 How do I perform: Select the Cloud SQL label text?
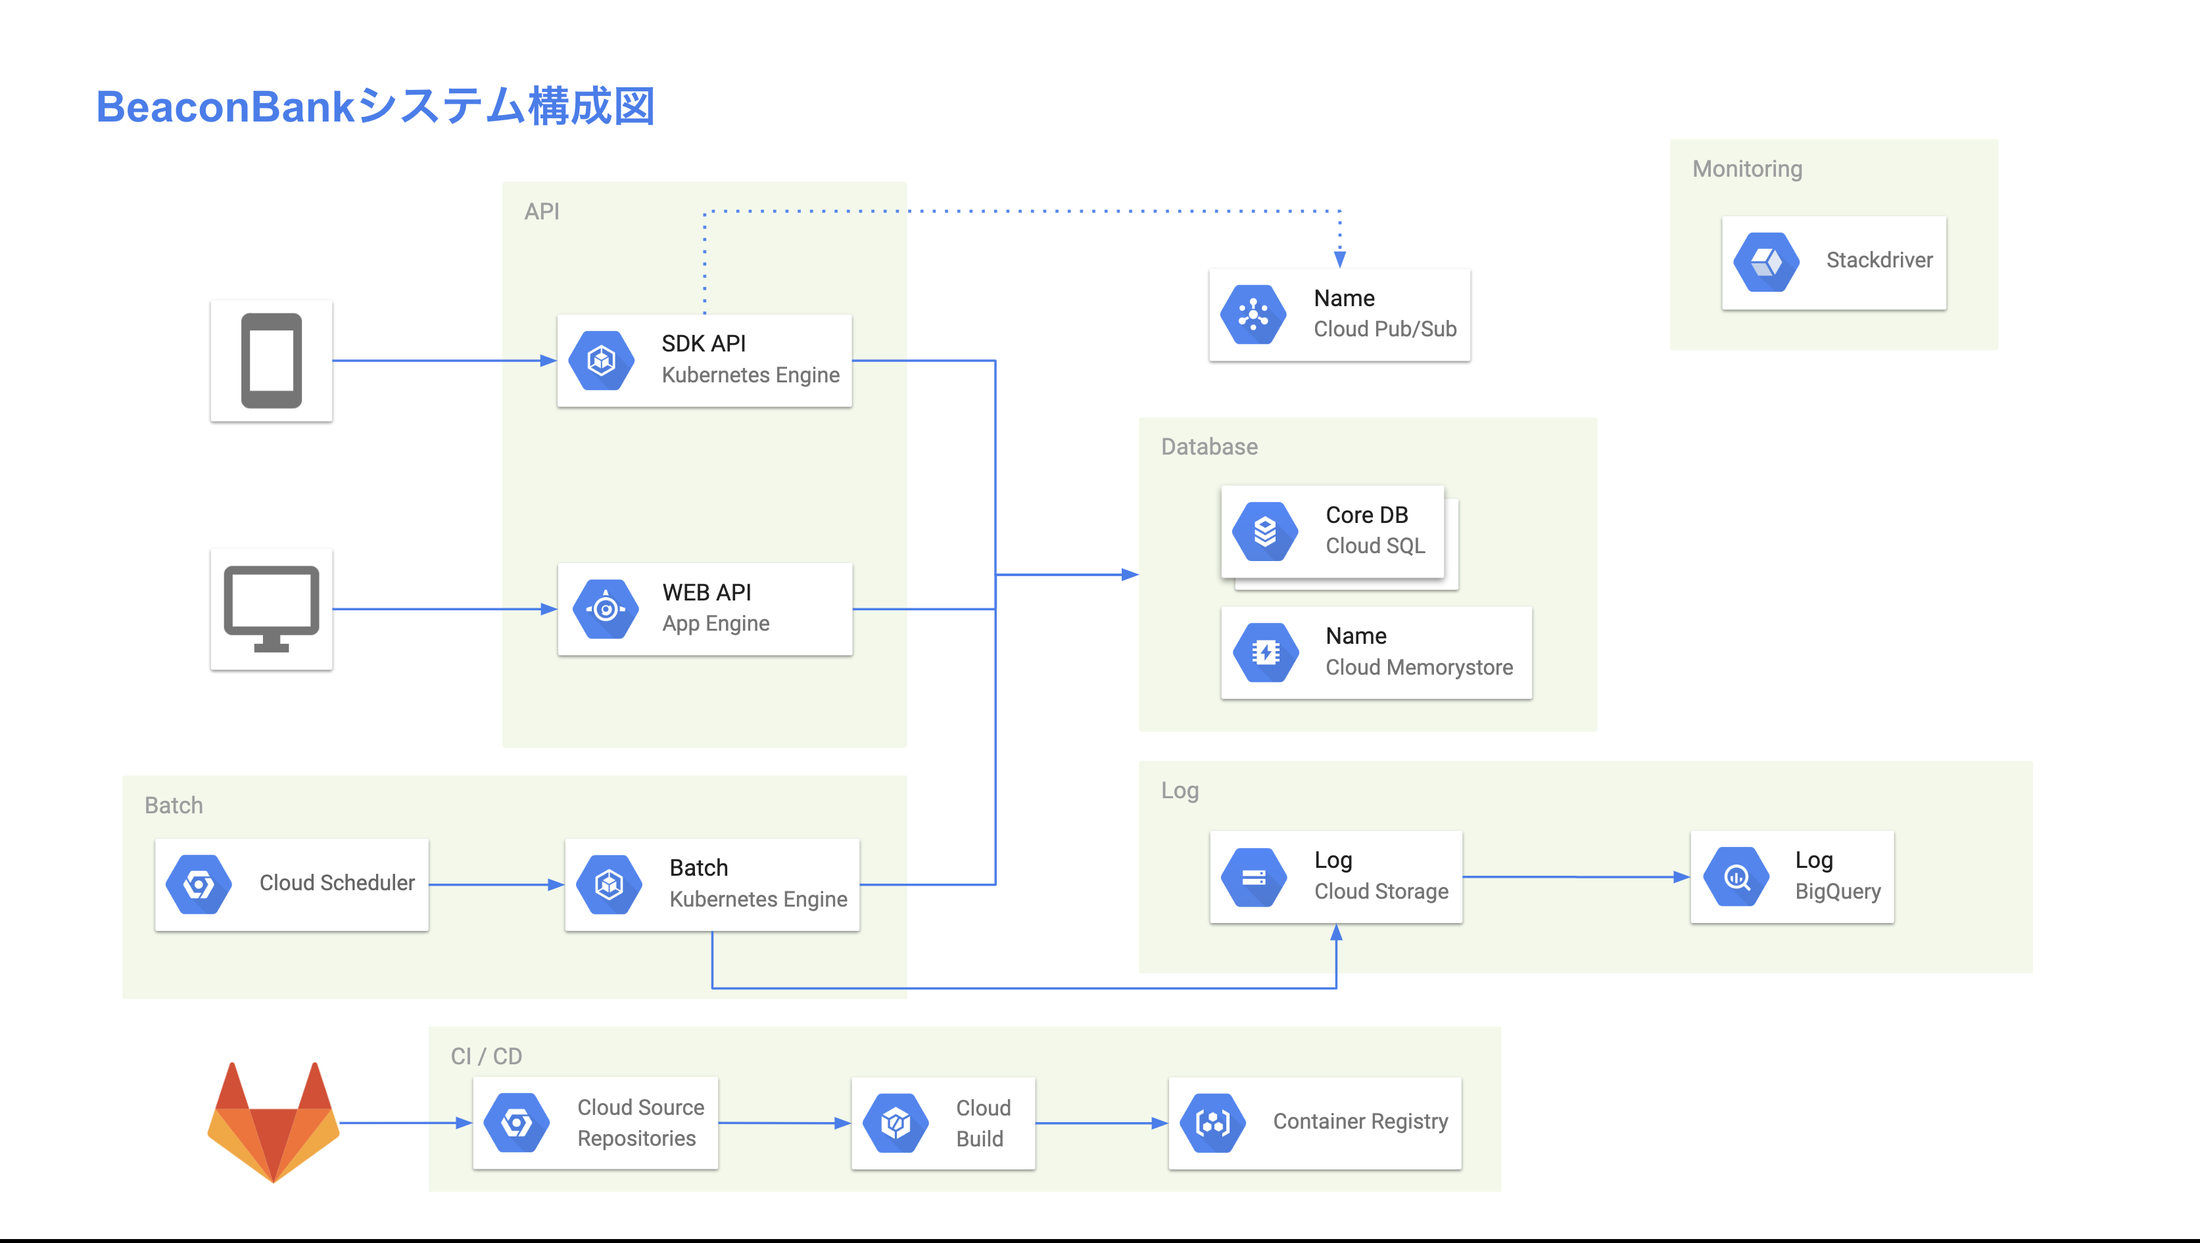tap(1375, 546)
